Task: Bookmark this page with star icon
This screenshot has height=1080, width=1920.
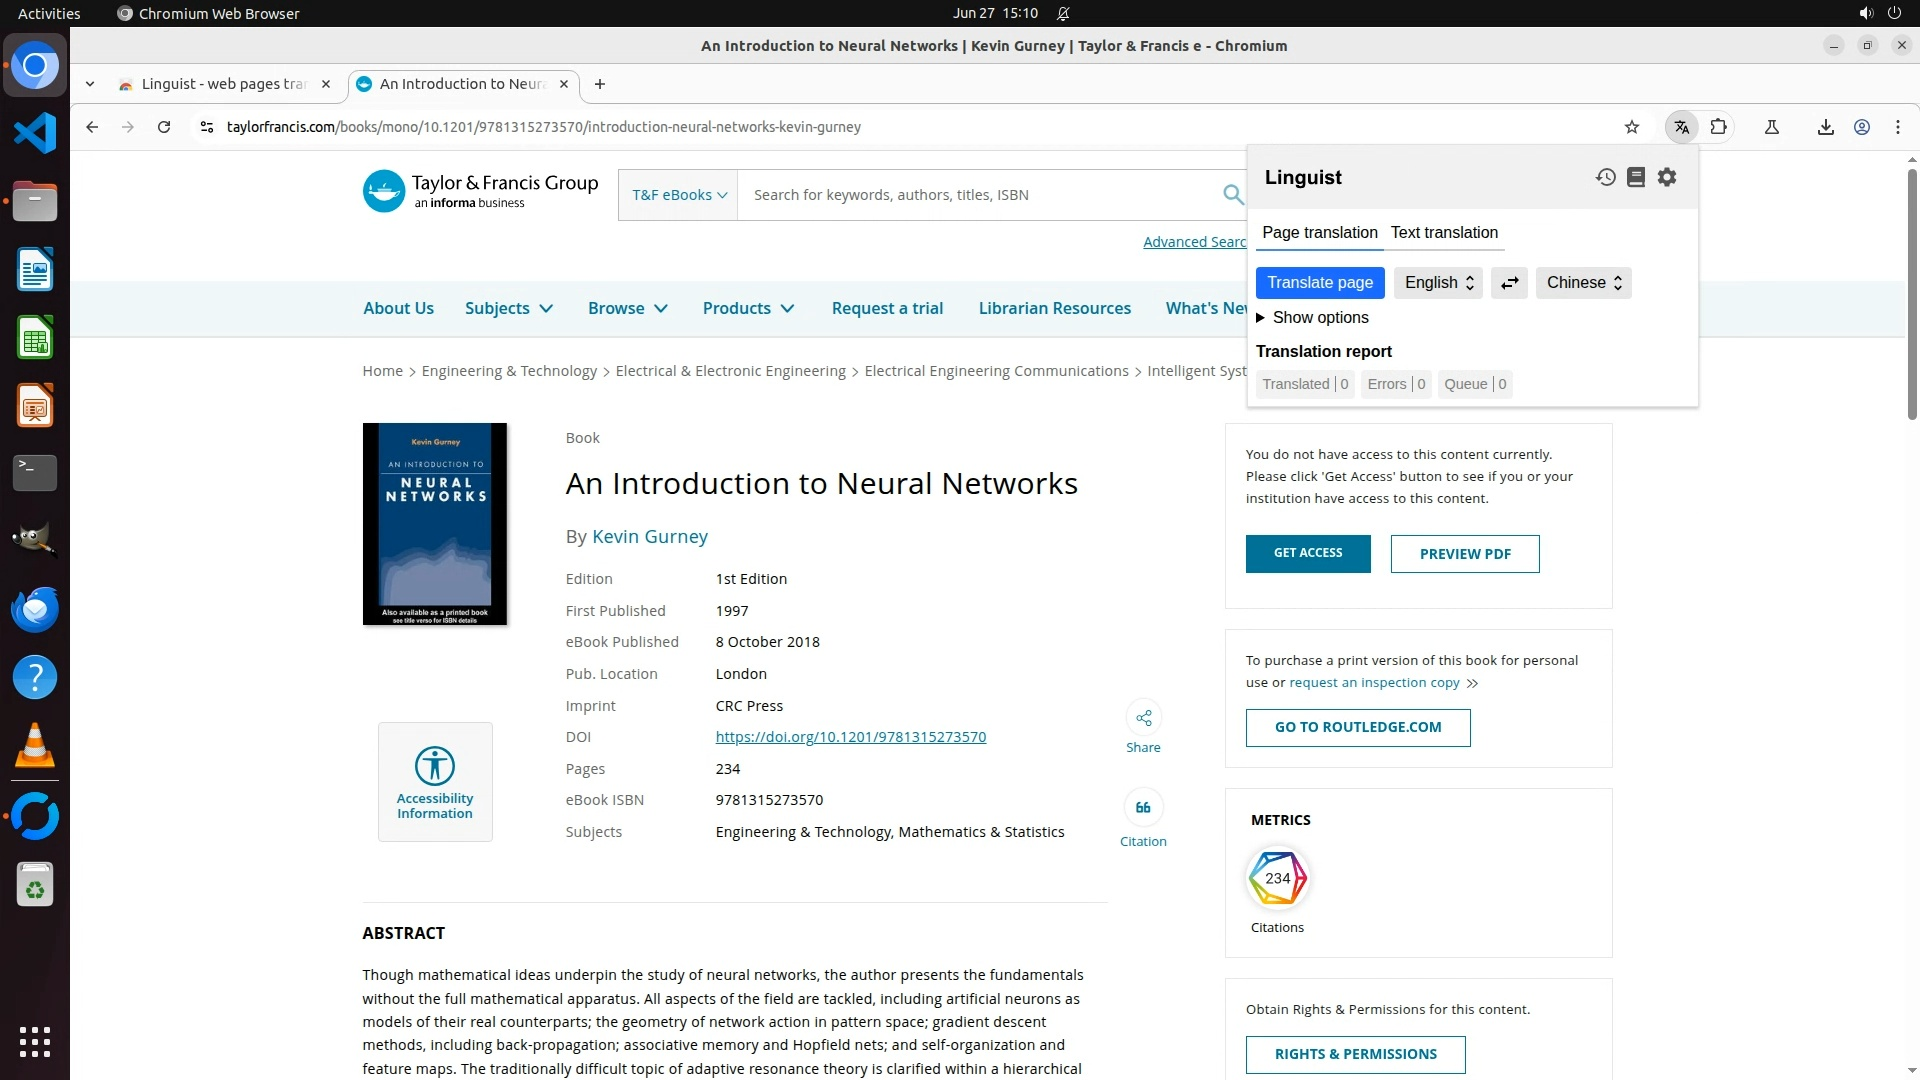Action: click(x=1632, y=127)
